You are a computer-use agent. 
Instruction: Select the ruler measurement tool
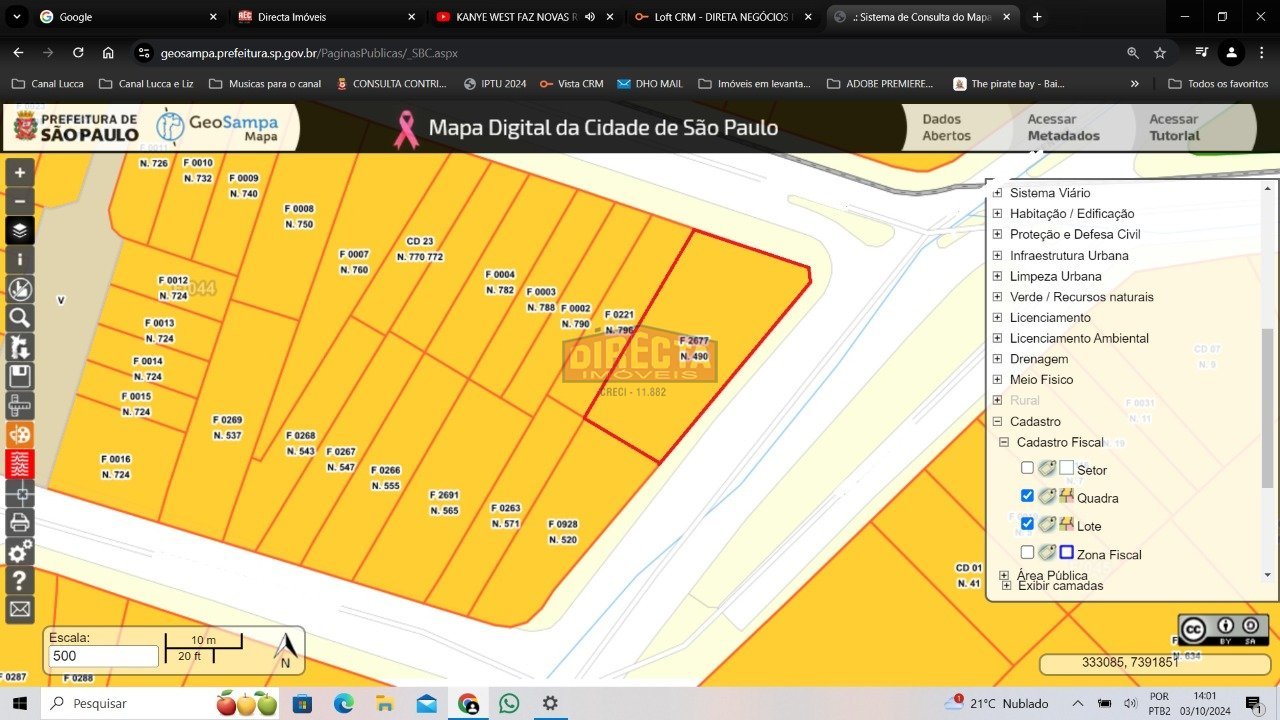[20, 405]
